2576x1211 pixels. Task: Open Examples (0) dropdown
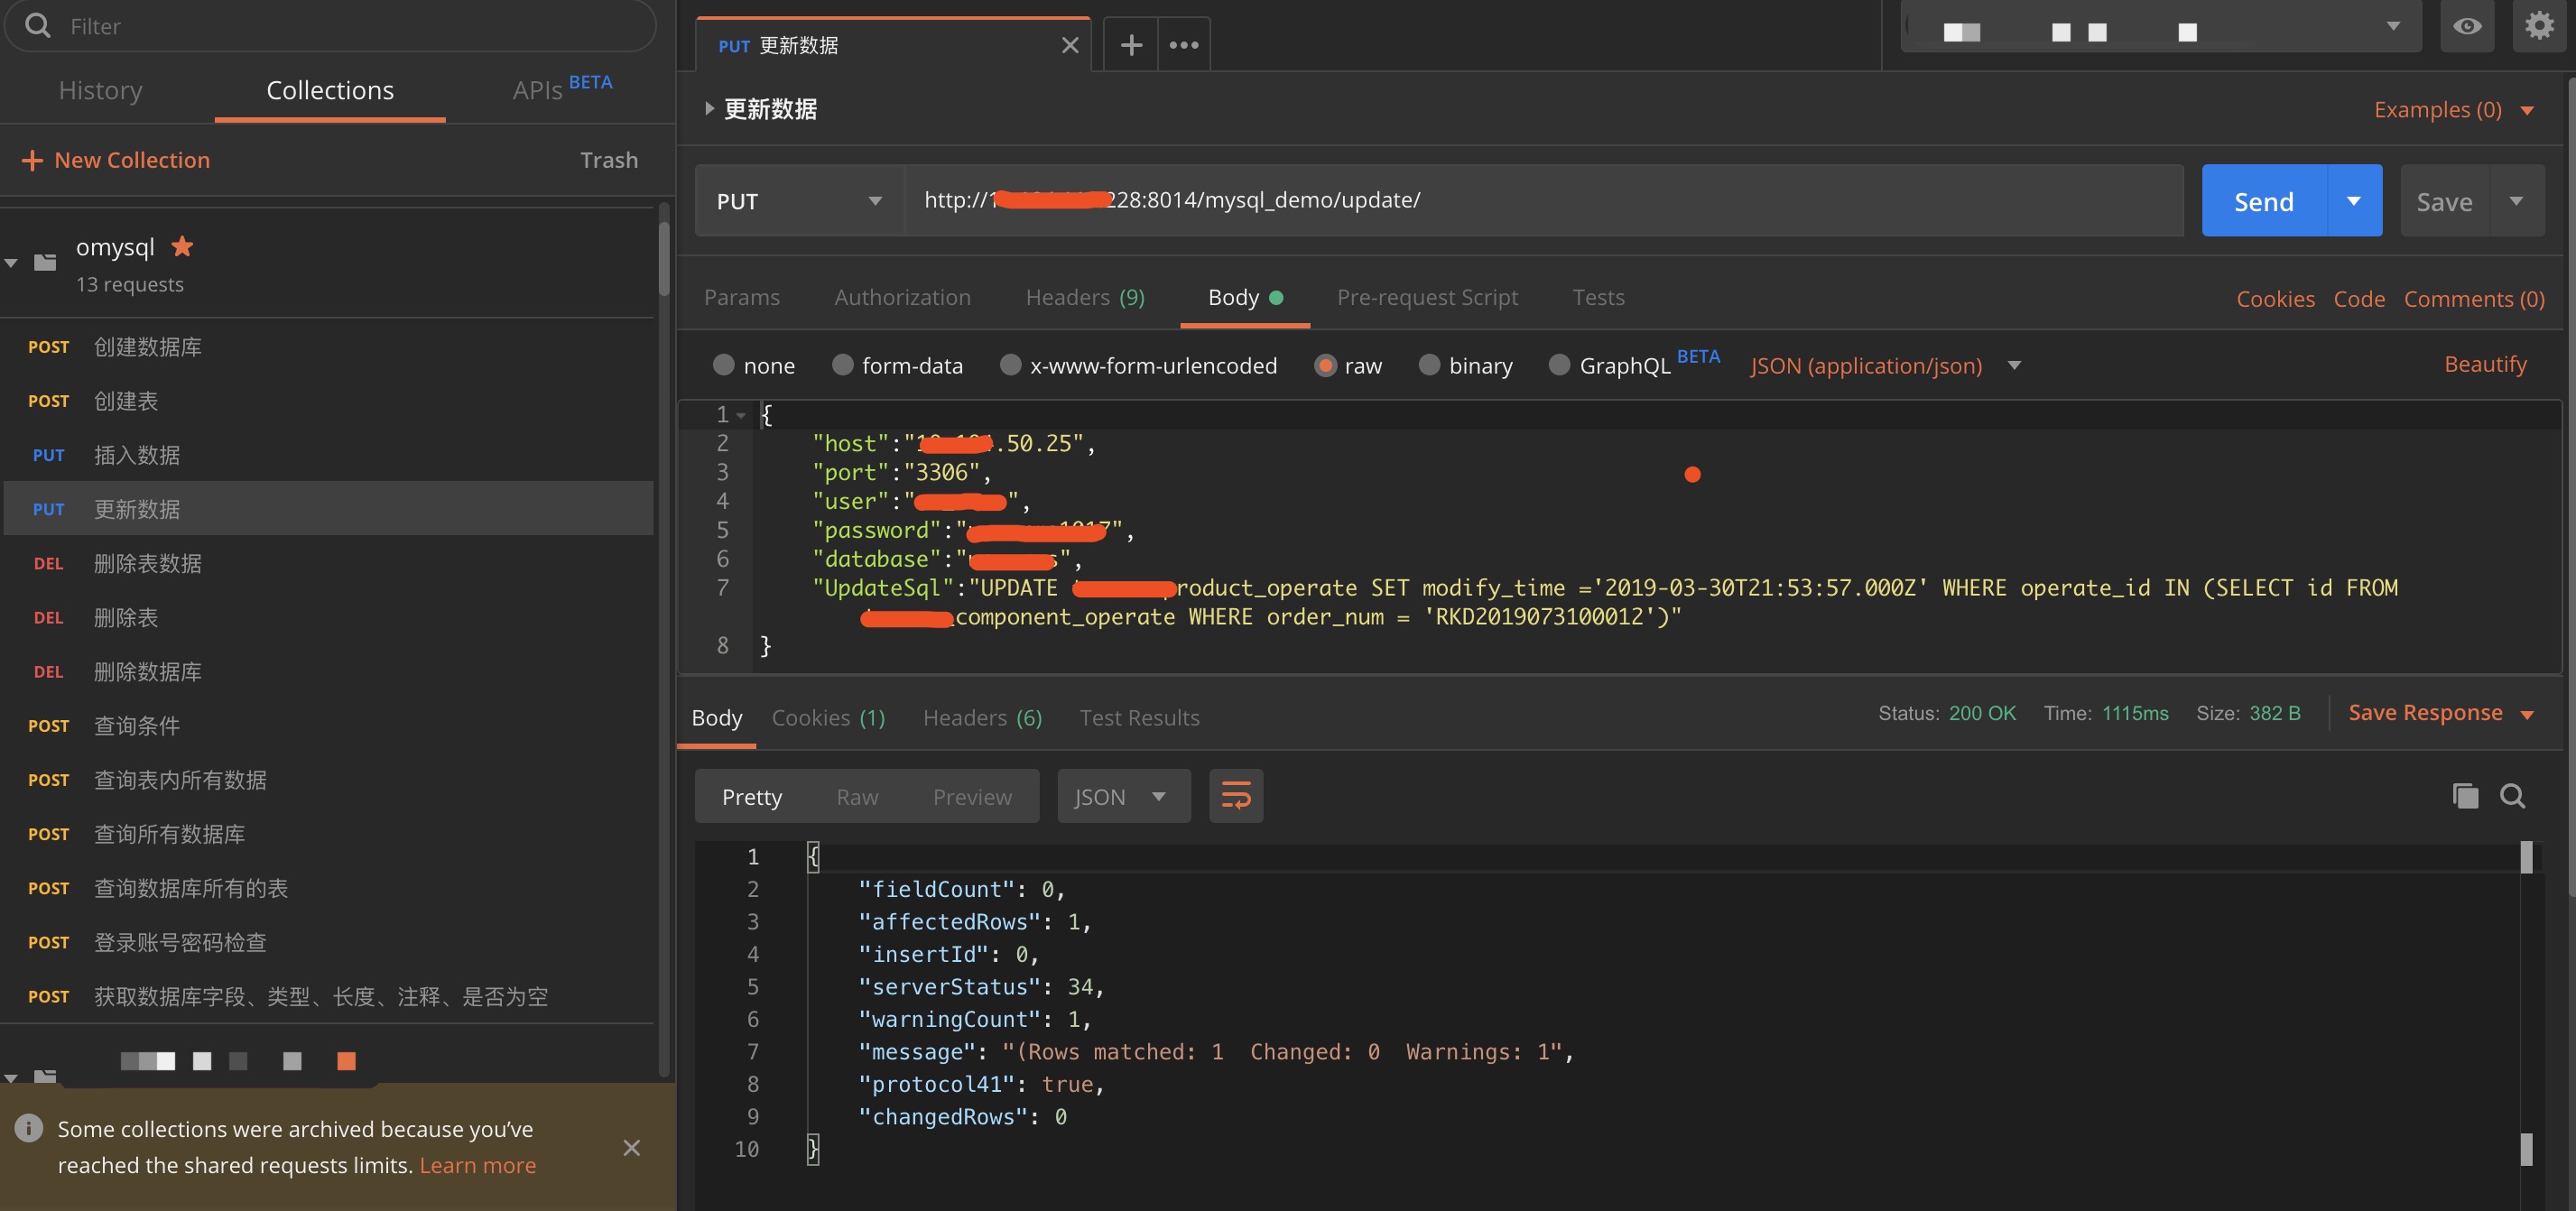point(2453,109)
